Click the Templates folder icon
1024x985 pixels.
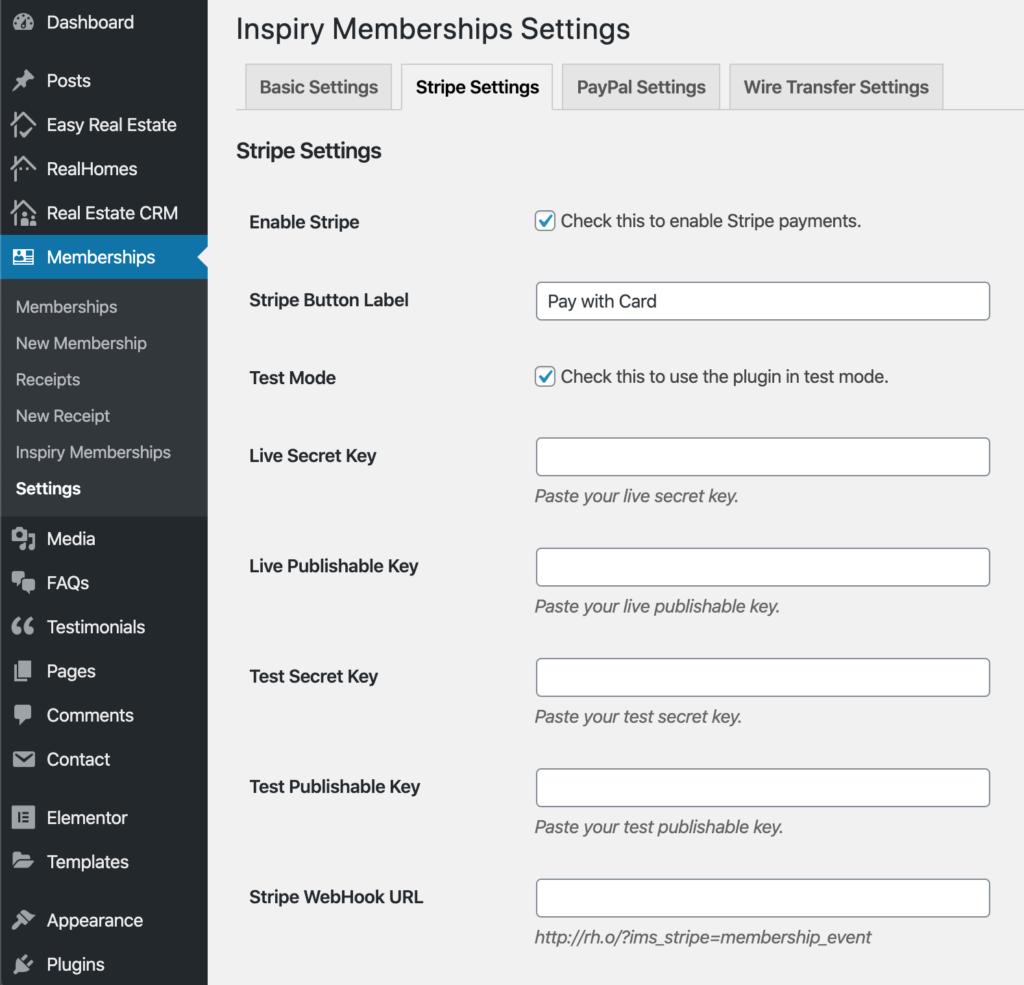24,861
